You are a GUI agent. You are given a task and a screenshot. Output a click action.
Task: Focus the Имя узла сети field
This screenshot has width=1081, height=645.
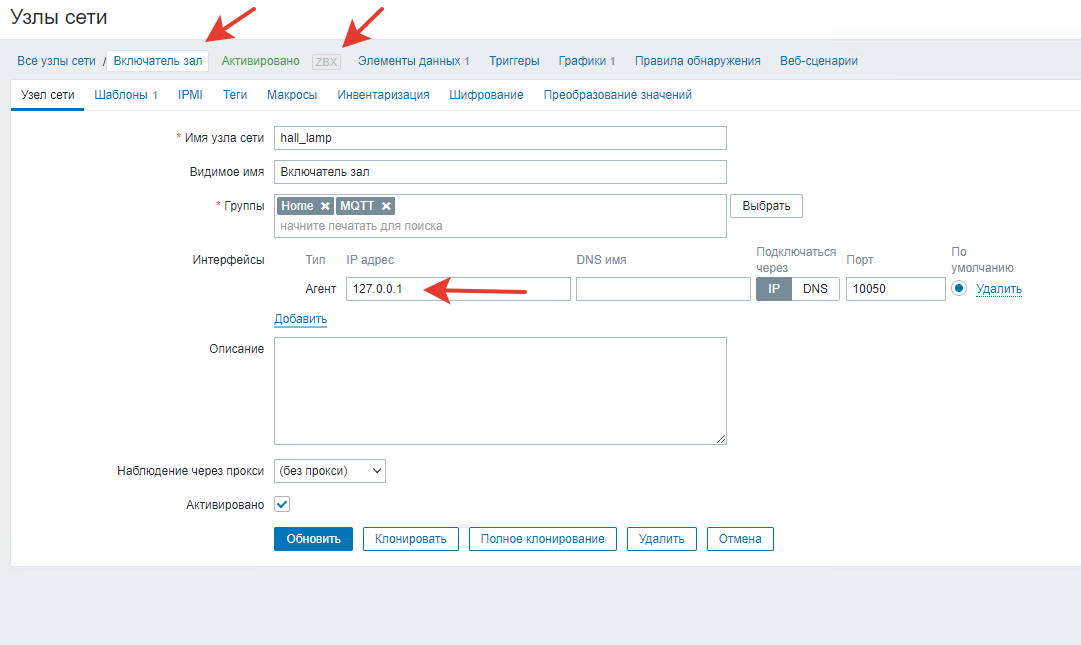(501, 138)
